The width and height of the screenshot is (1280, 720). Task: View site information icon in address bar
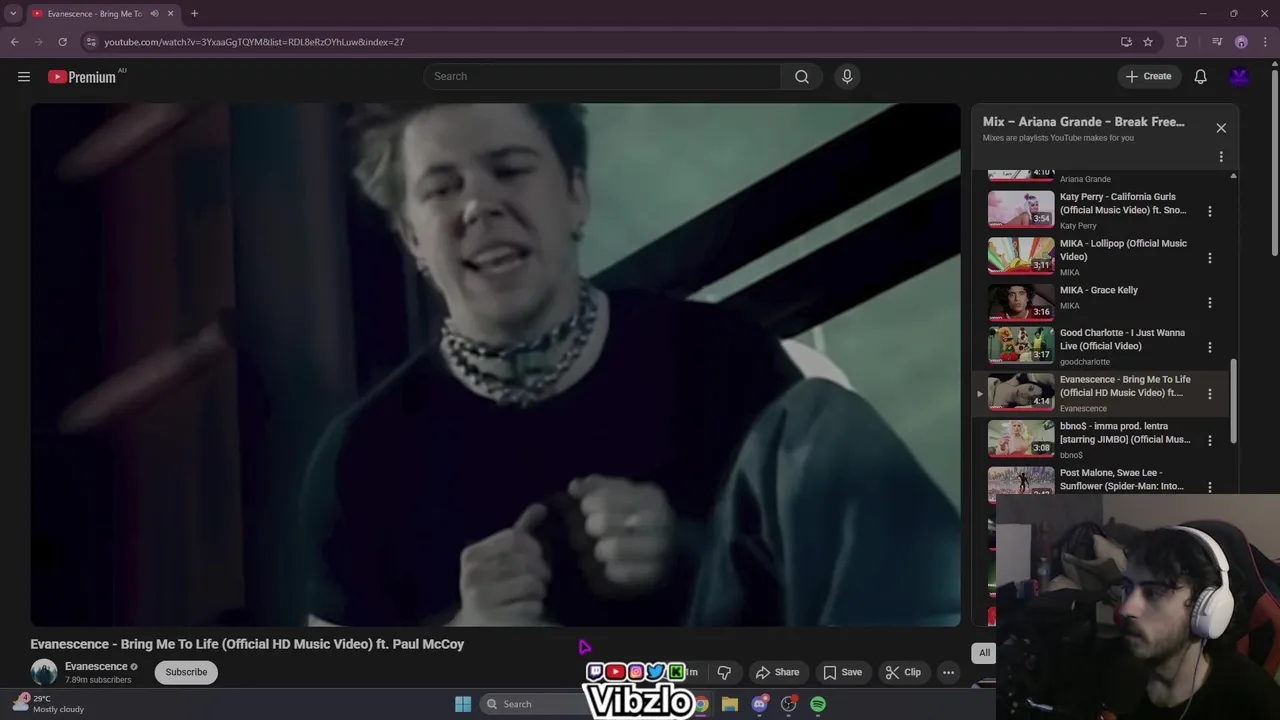[x=91, y=42]
